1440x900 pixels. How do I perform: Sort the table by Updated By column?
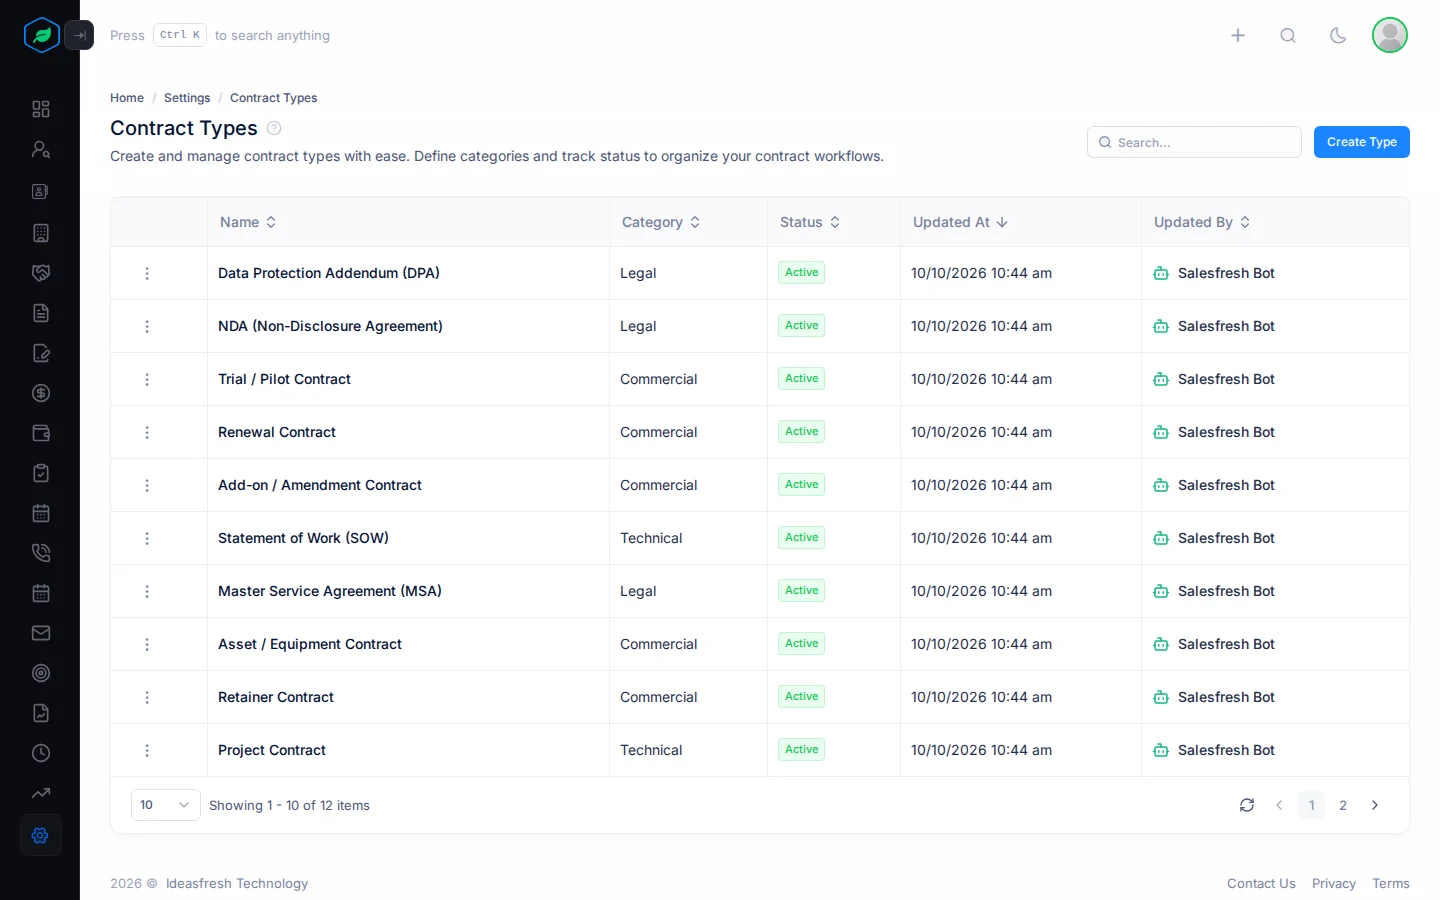[1202, 222]
